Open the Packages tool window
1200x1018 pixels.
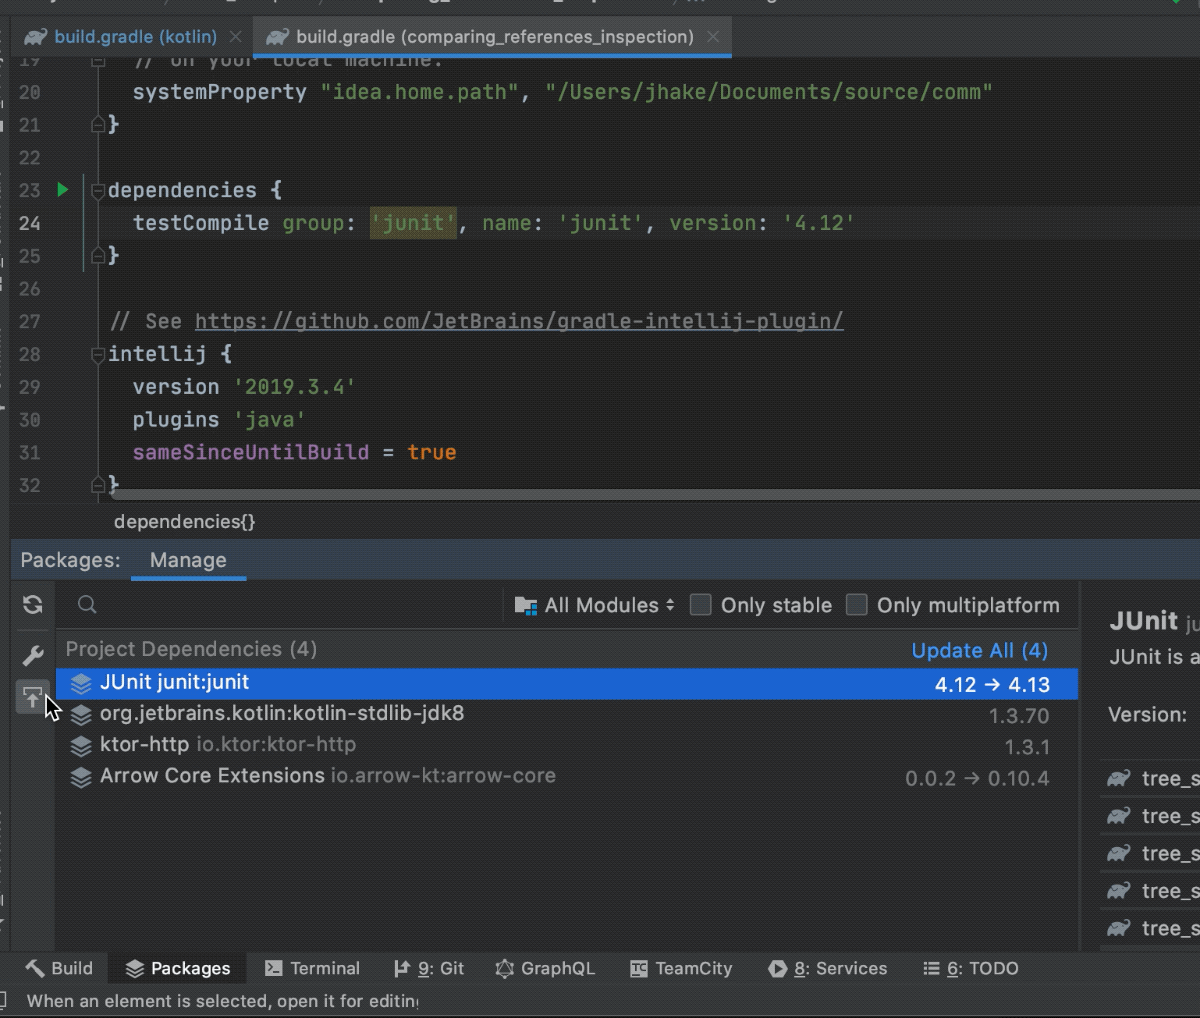(178, 968)
